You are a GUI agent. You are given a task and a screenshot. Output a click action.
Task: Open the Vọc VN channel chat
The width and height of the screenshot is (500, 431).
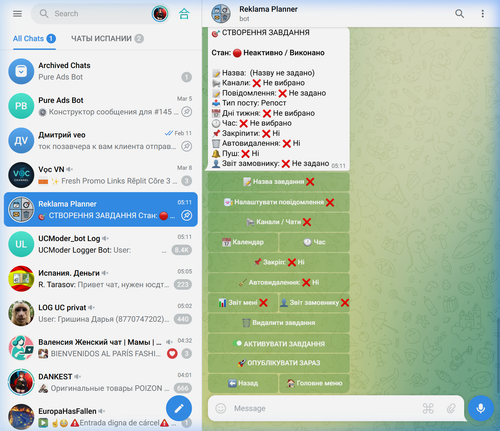point(101,175)
